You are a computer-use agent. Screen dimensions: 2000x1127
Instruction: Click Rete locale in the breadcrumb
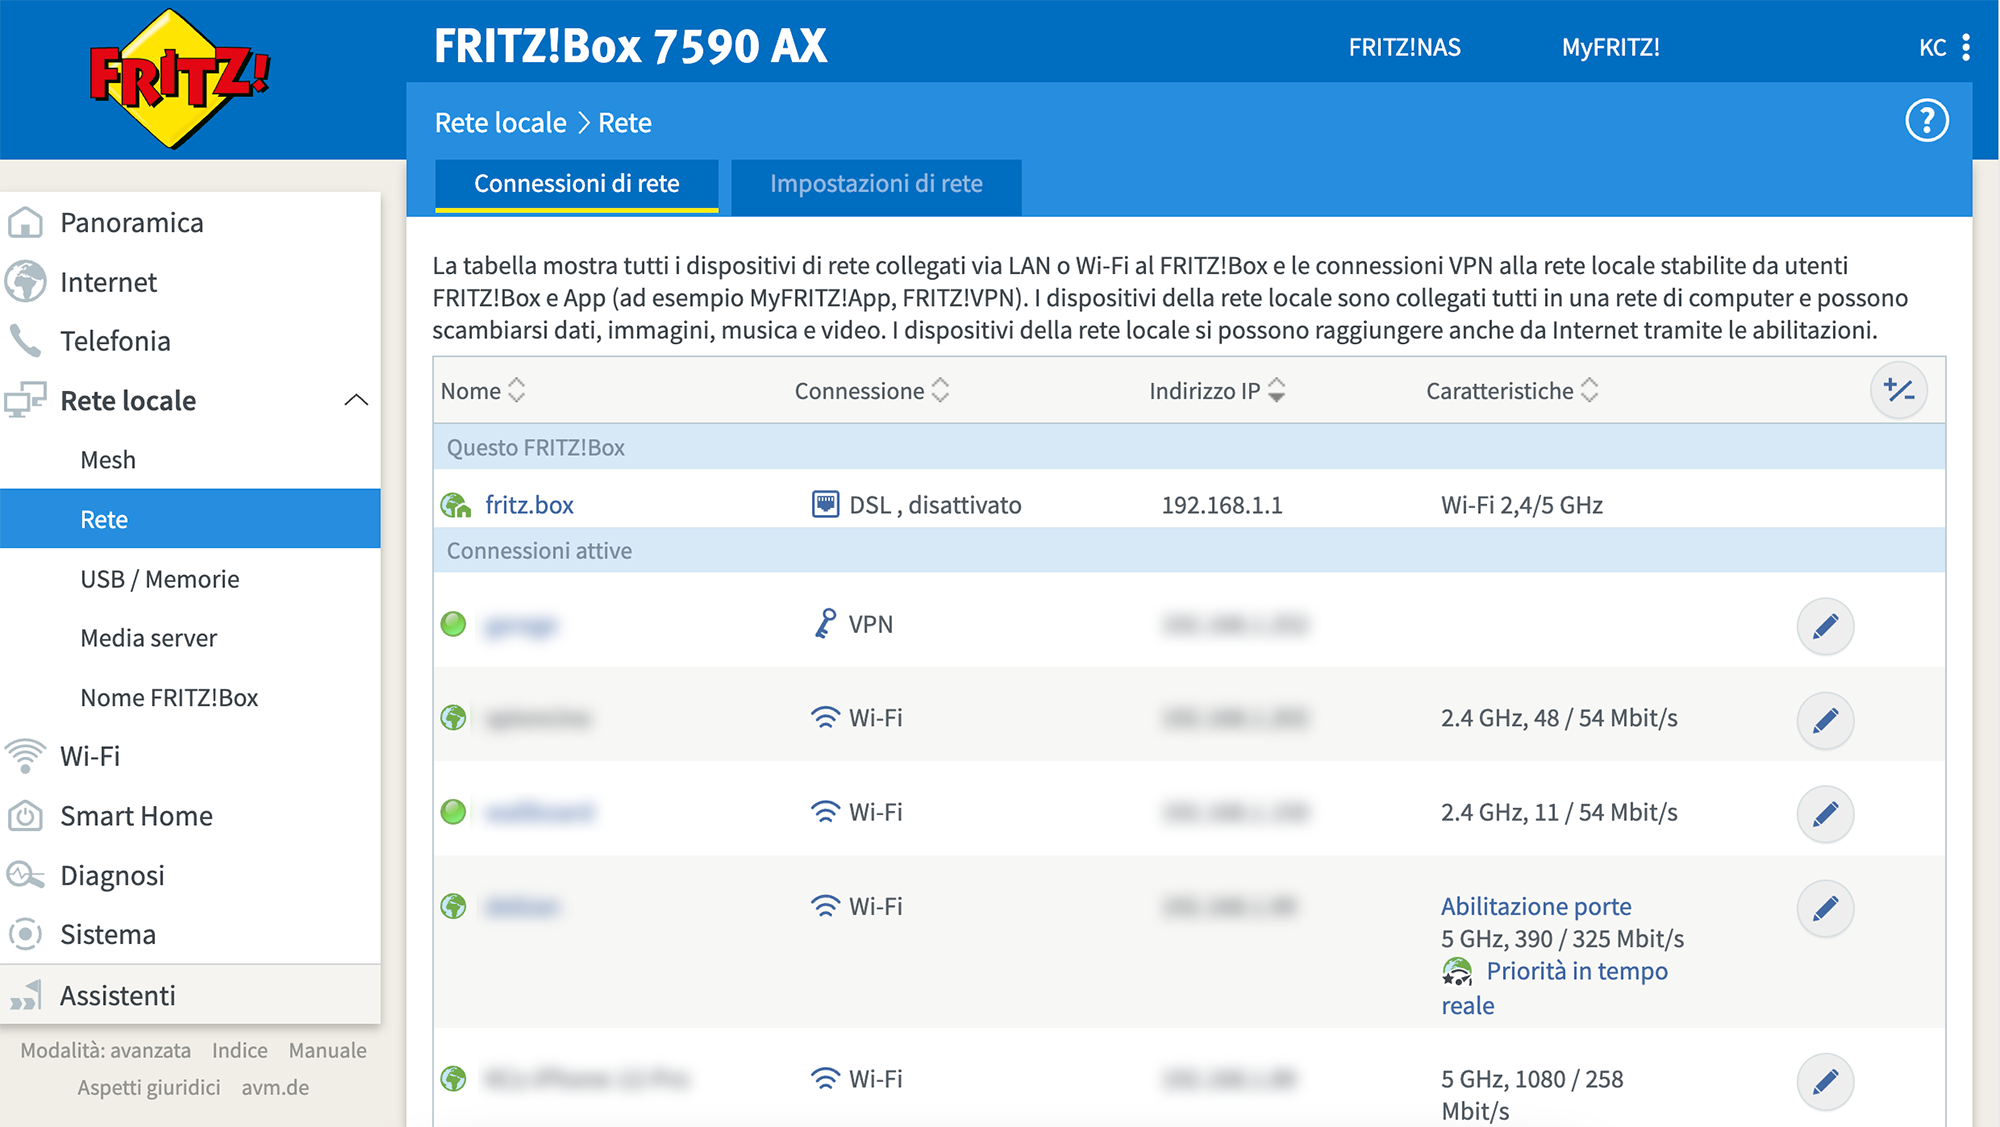(x=500, y=122)
